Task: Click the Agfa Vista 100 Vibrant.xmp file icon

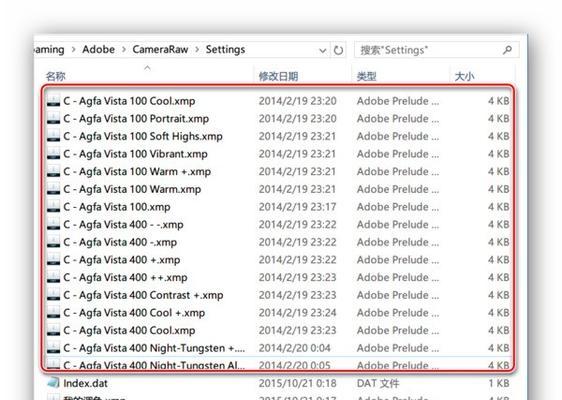Action: pyautogui.click(x=53, y=154)
